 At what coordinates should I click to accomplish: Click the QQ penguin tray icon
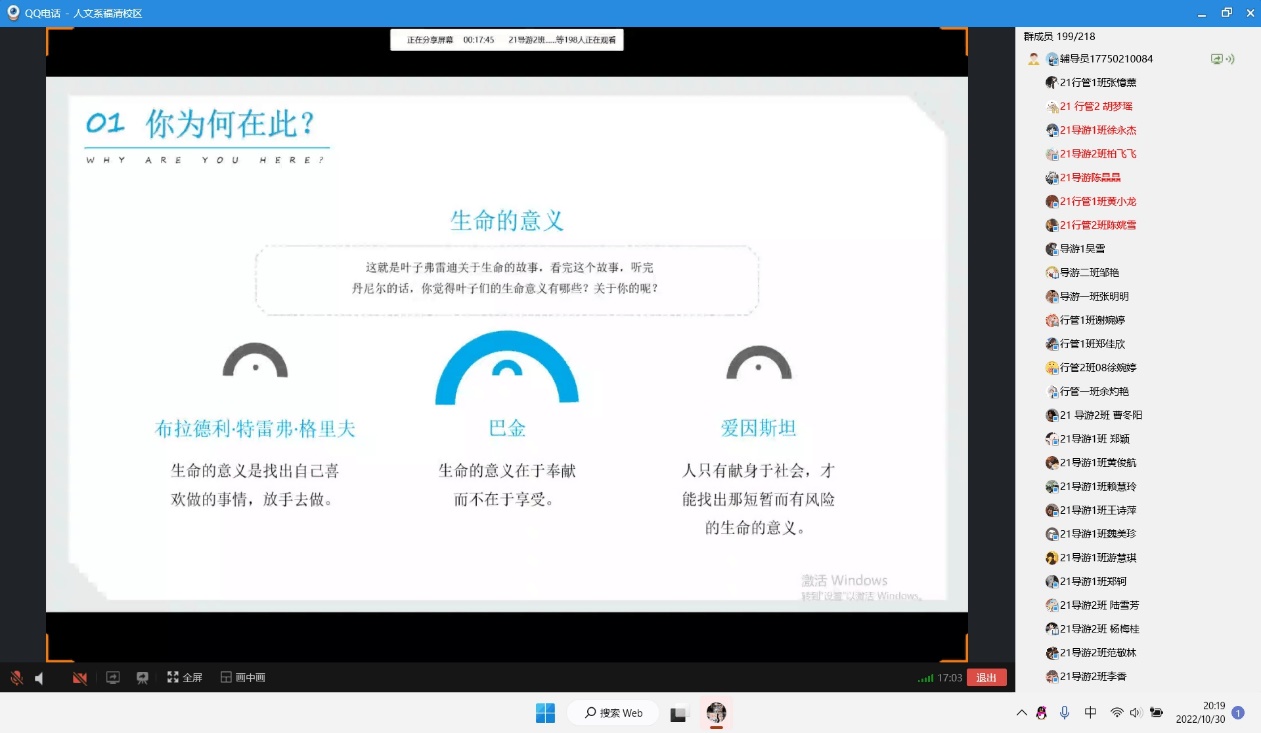tap(1042, 713)
